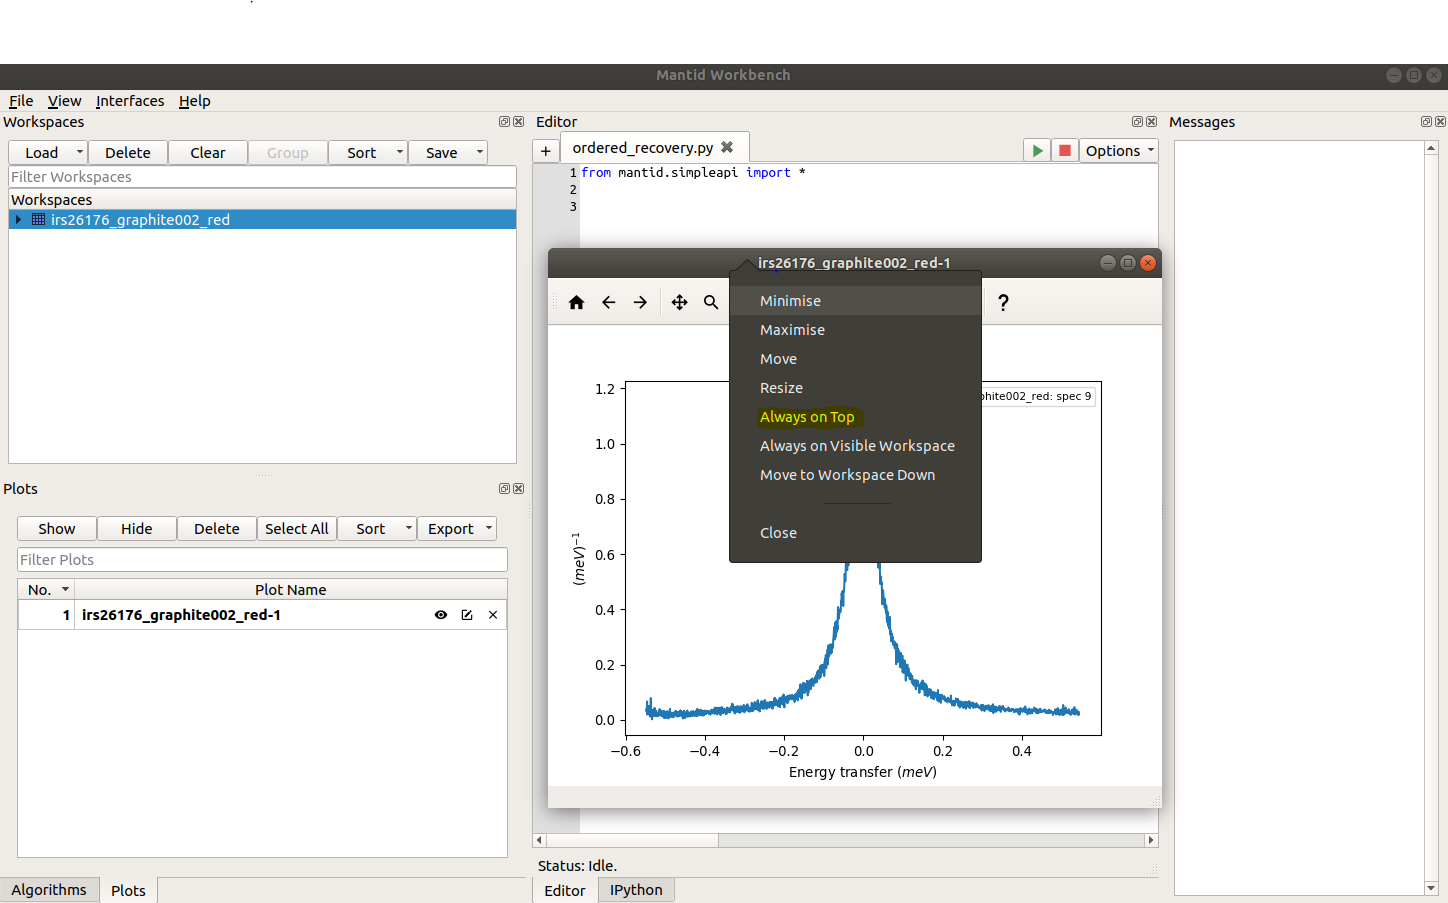Click the edit plot name pencil icon
This screenshot has width=1448, height=903.
[x=467, y=615]
